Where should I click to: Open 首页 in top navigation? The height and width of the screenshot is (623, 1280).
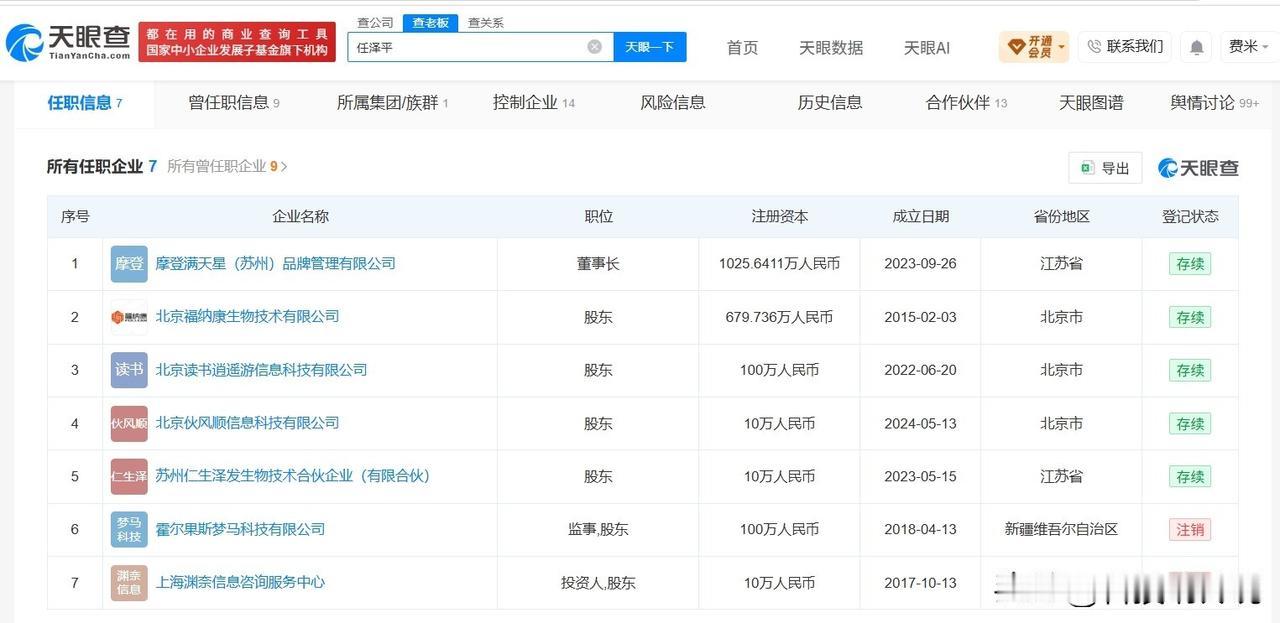742,47
